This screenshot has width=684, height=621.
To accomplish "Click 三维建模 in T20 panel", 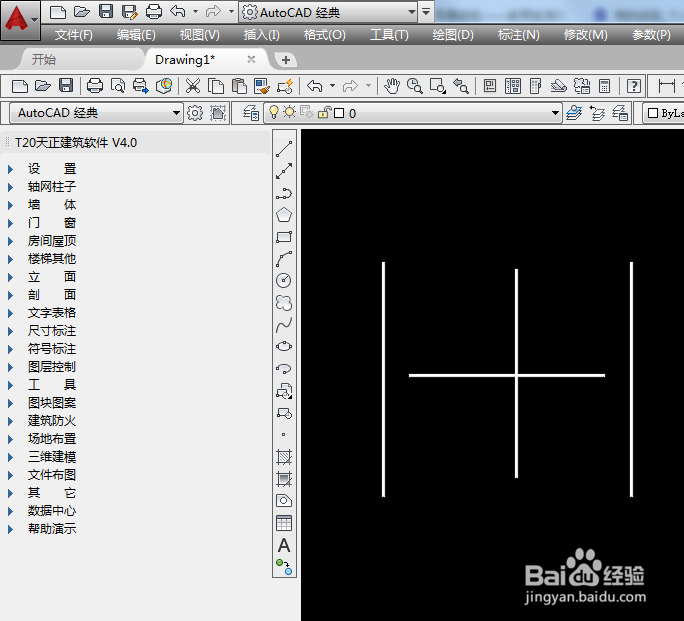I will coord(52,457).
